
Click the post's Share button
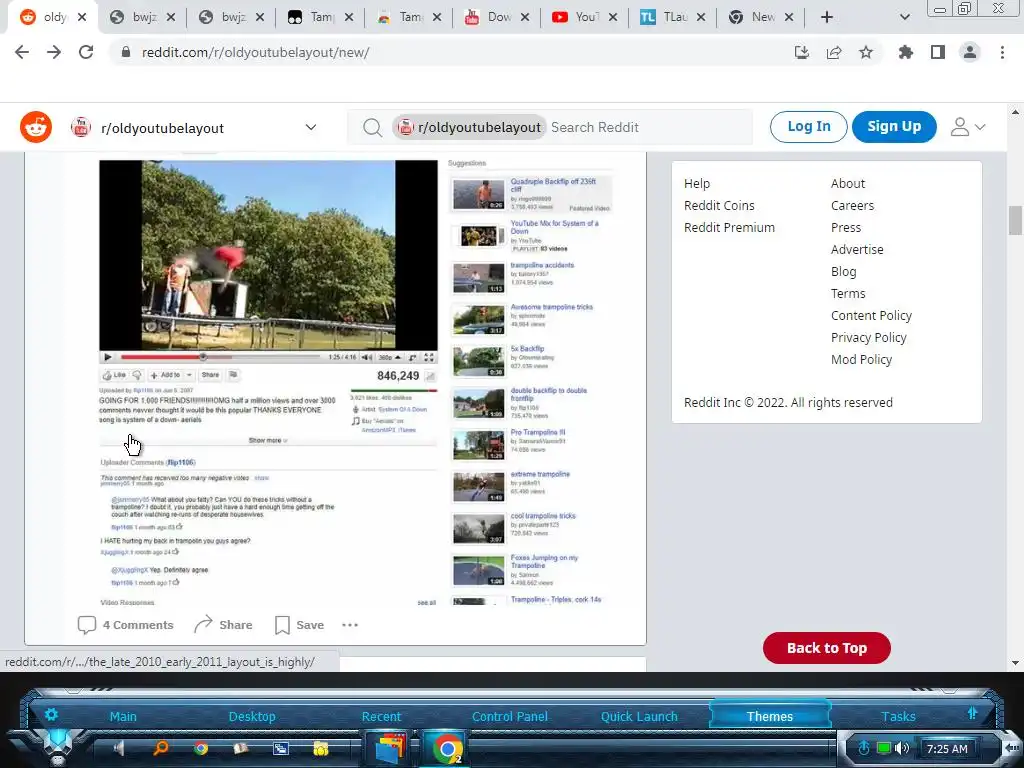point(223,625)
